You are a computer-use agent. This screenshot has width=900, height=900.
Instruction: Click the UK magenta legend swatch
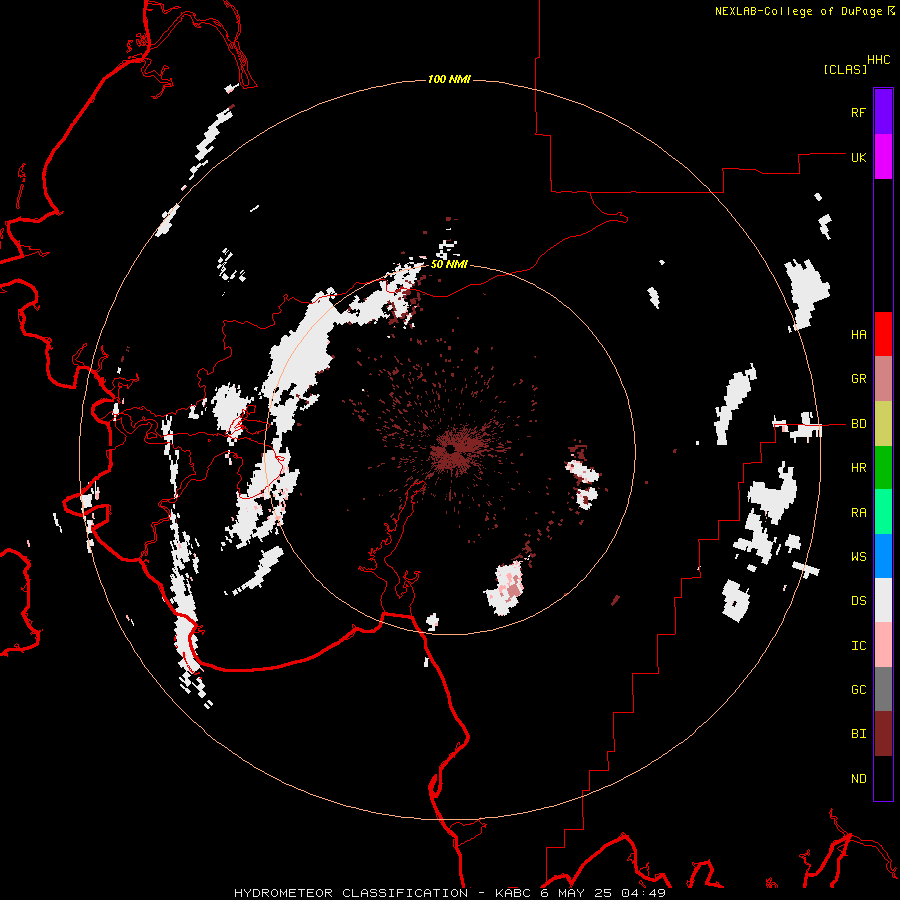tap(883, 157)
